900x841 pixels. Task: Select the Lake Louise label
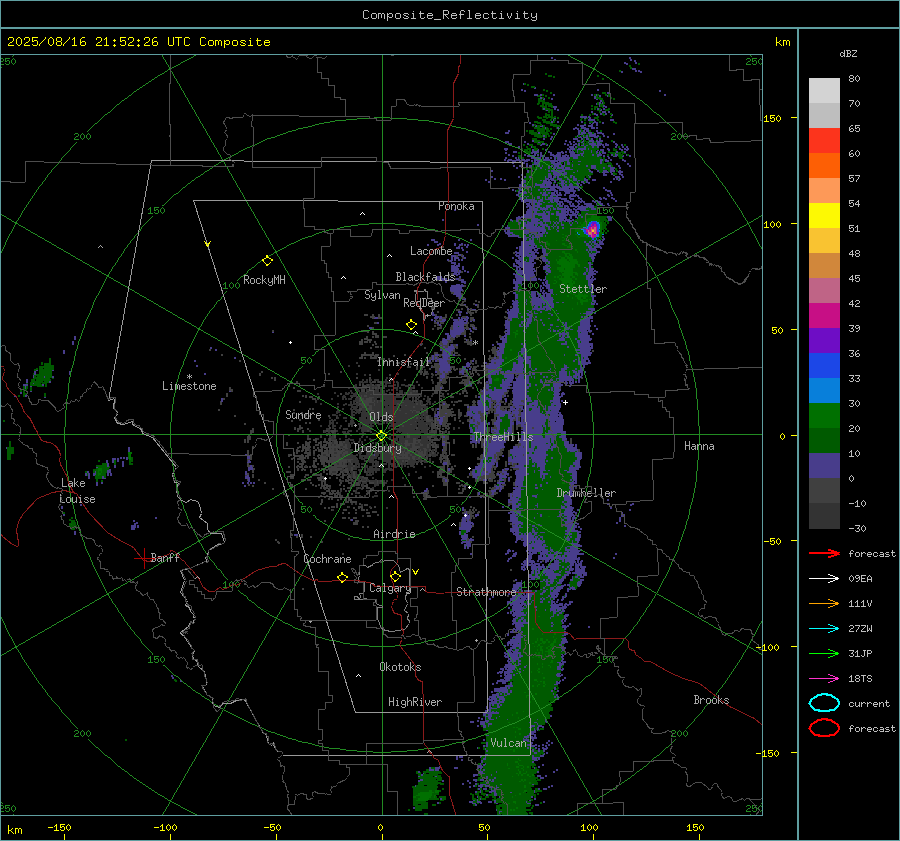(x=77, y=491)
